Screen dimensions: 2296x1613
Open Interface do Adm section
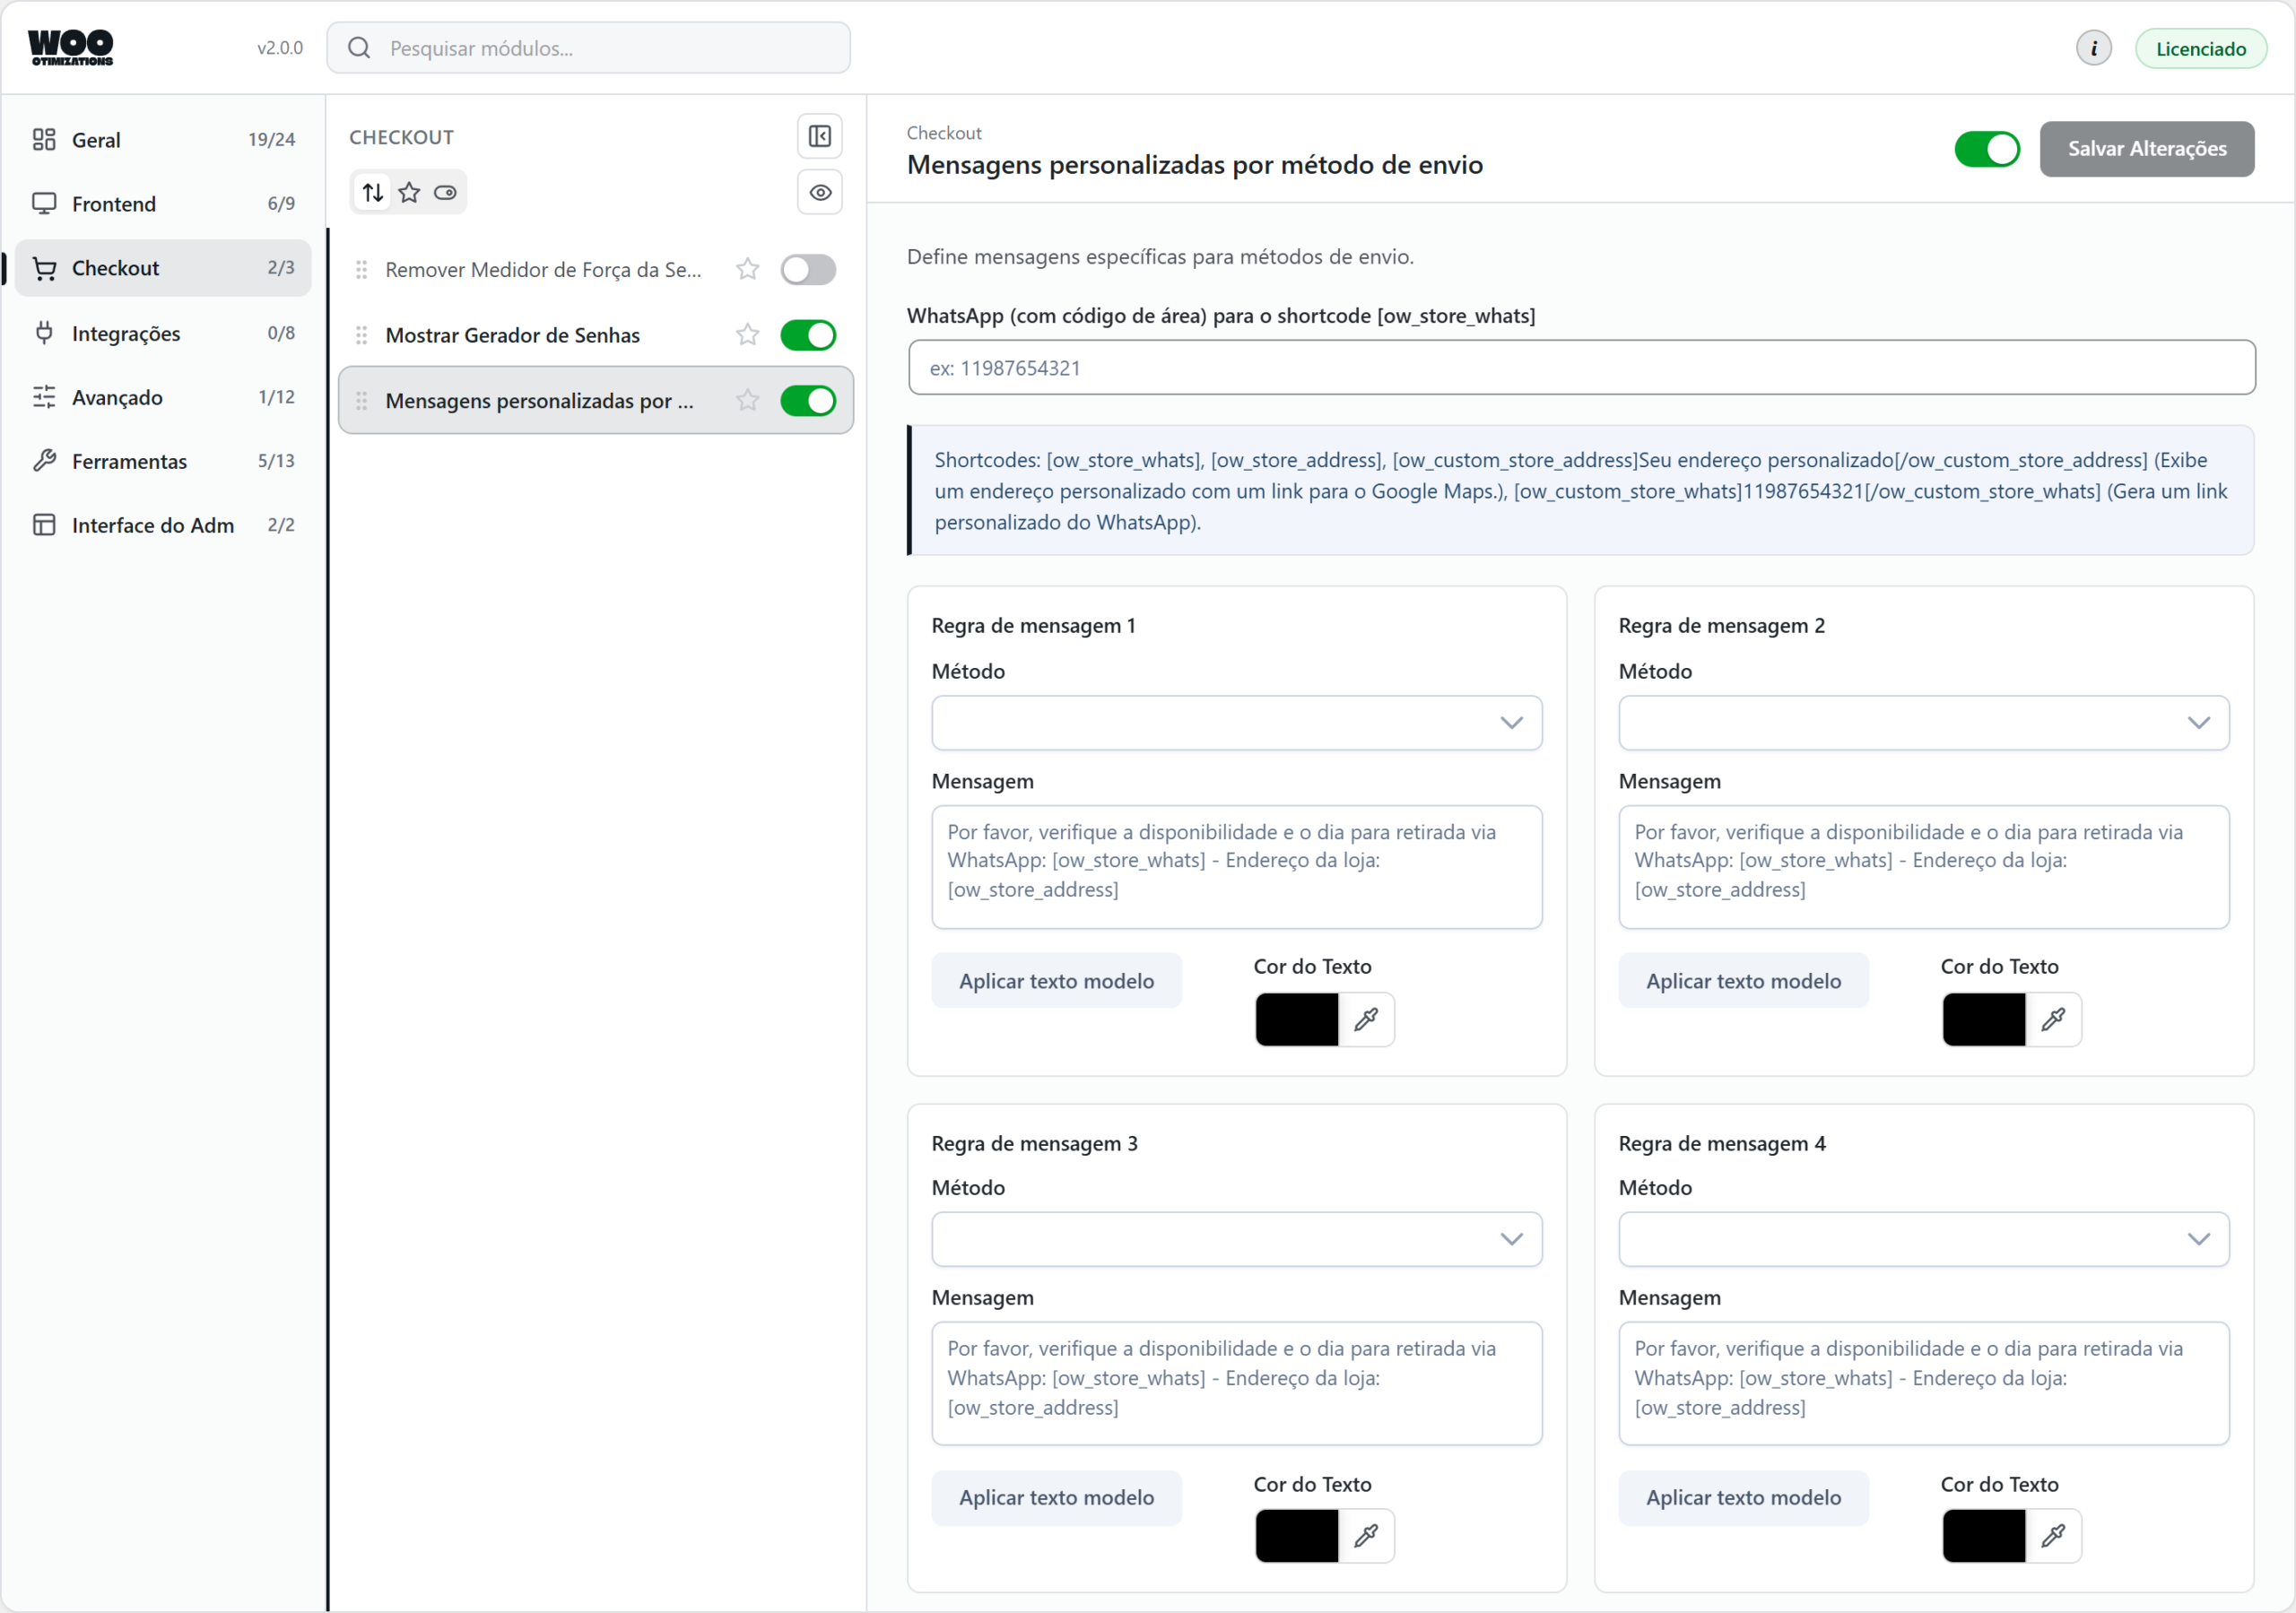pyautogui.click(x=163, y=525)
